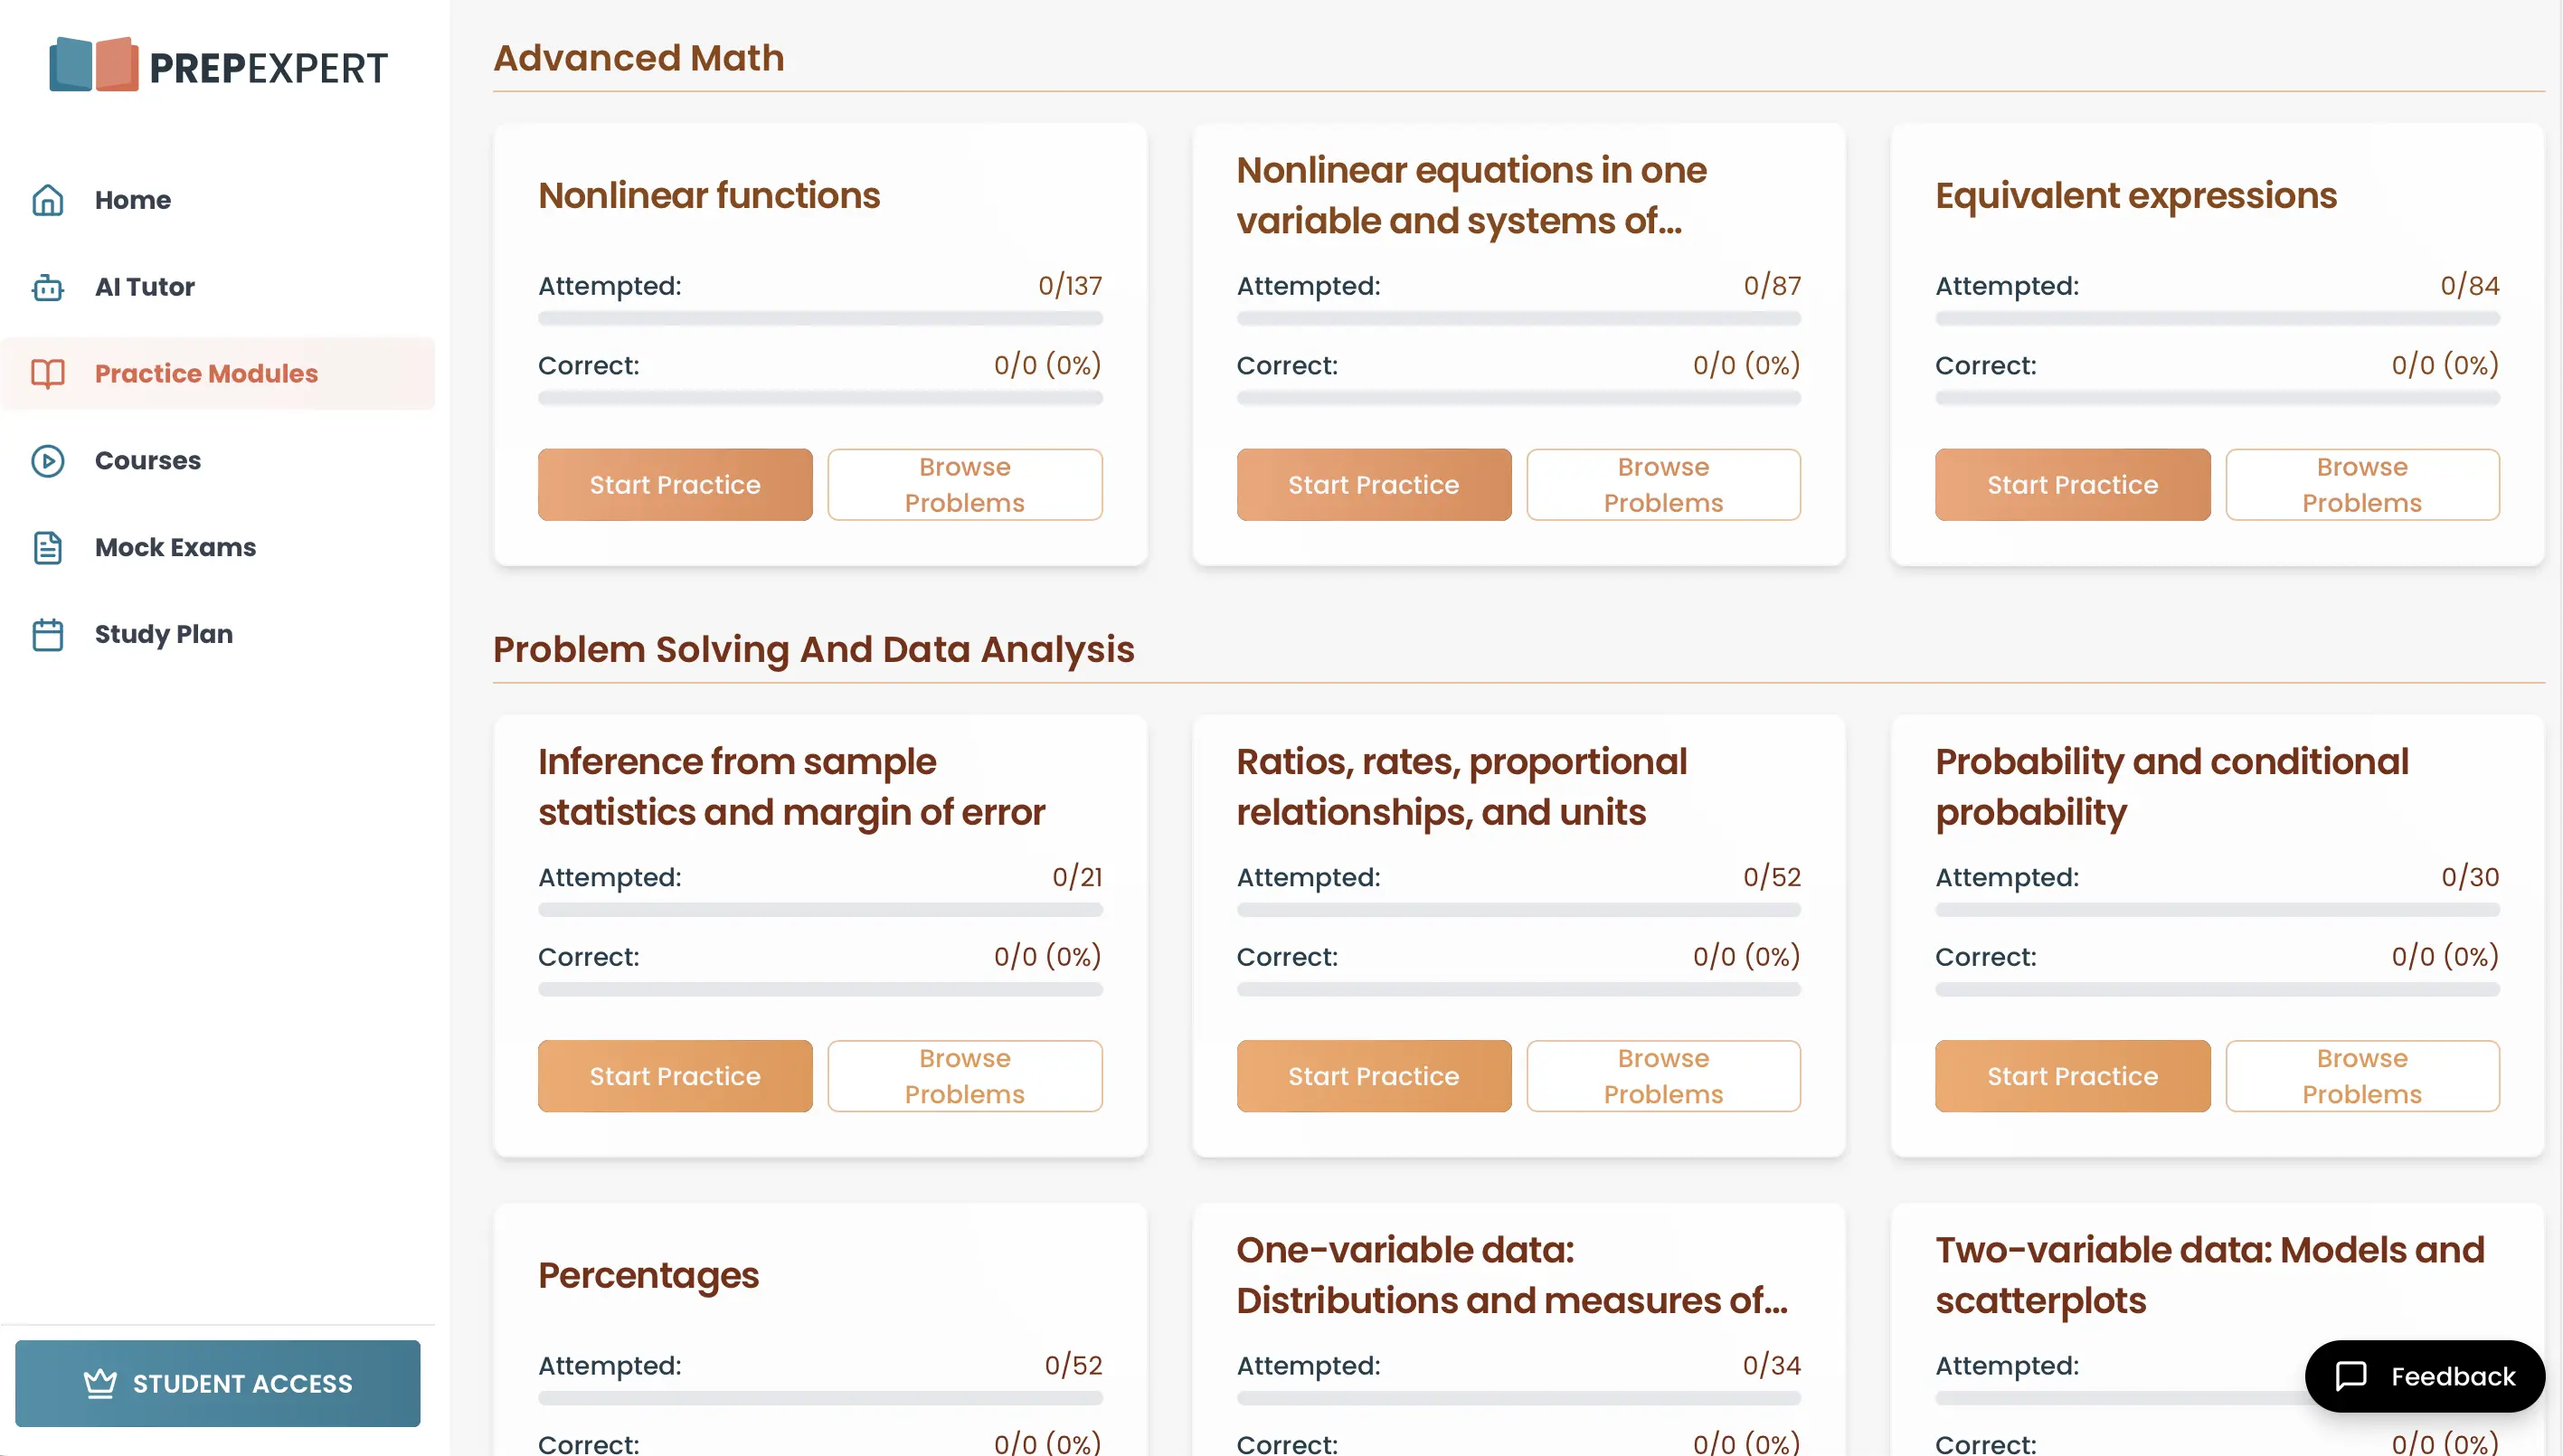Start Practice for Equivalent expressions

point(2073,485)
